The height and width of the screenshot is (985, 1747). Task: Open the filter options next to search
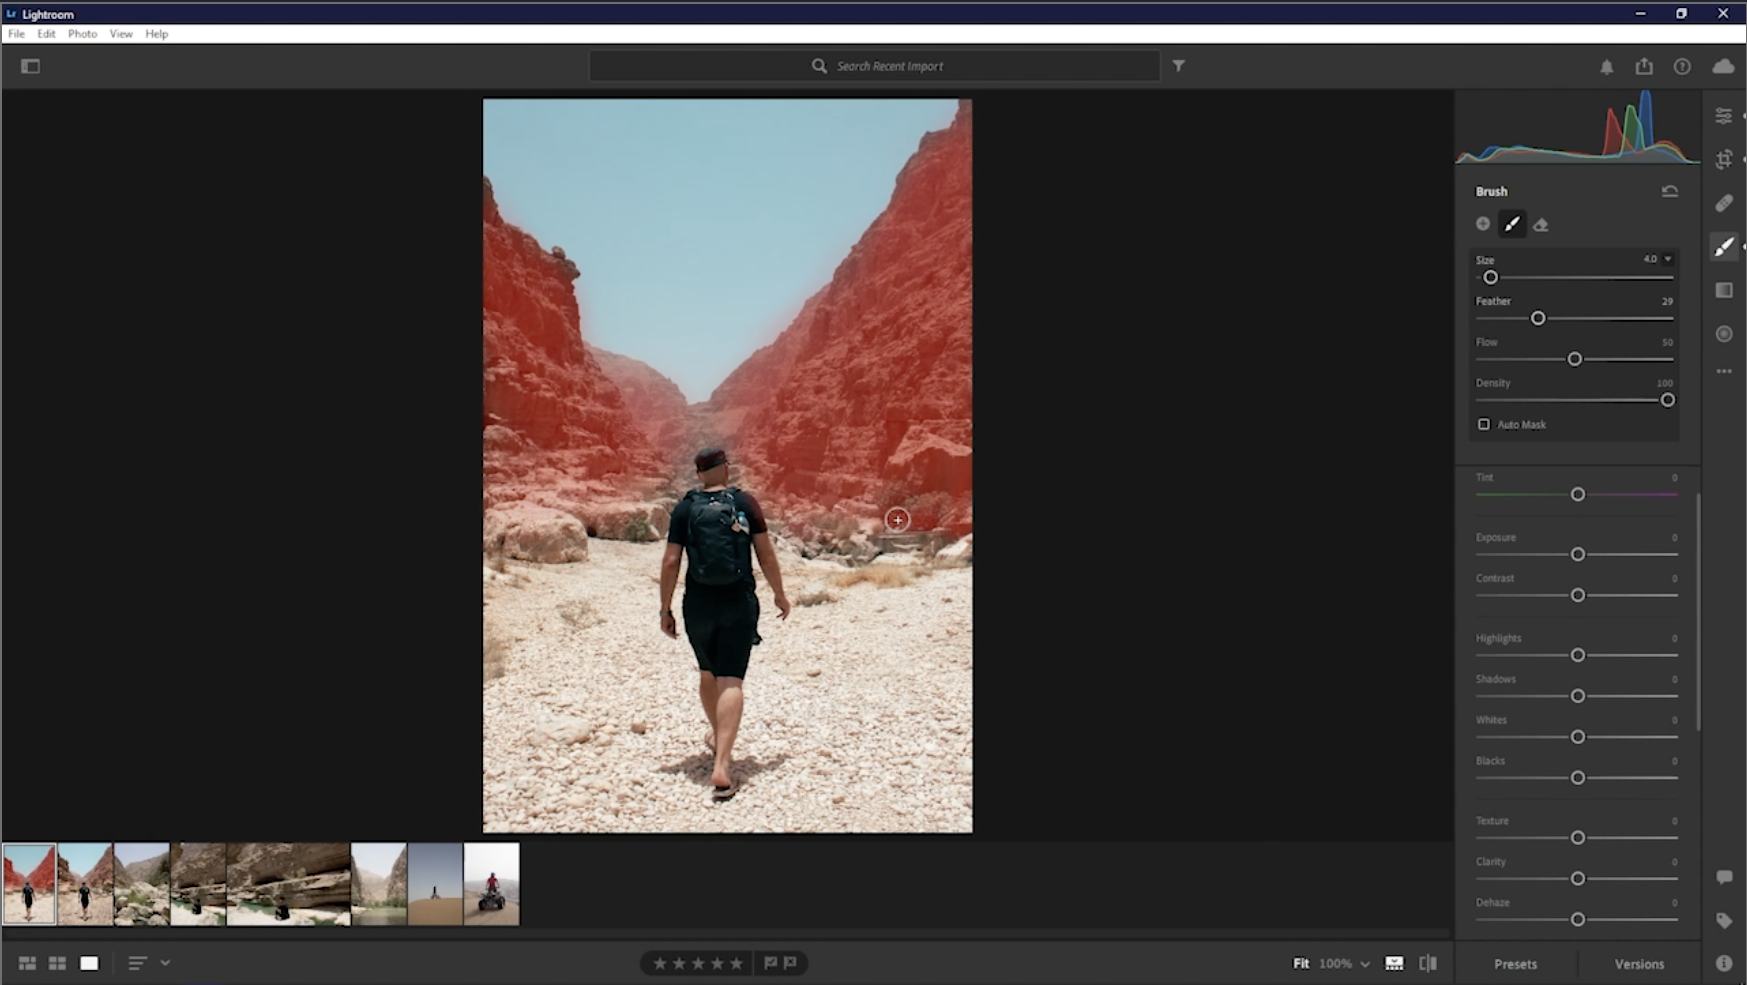tap(1180, 65)
